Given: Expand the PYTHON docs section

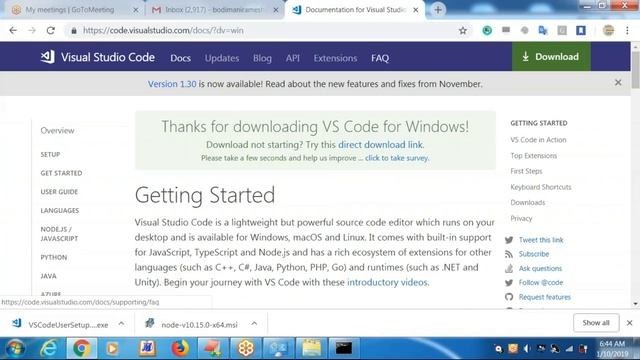Looking at the screenshot, I should (53, 258).
